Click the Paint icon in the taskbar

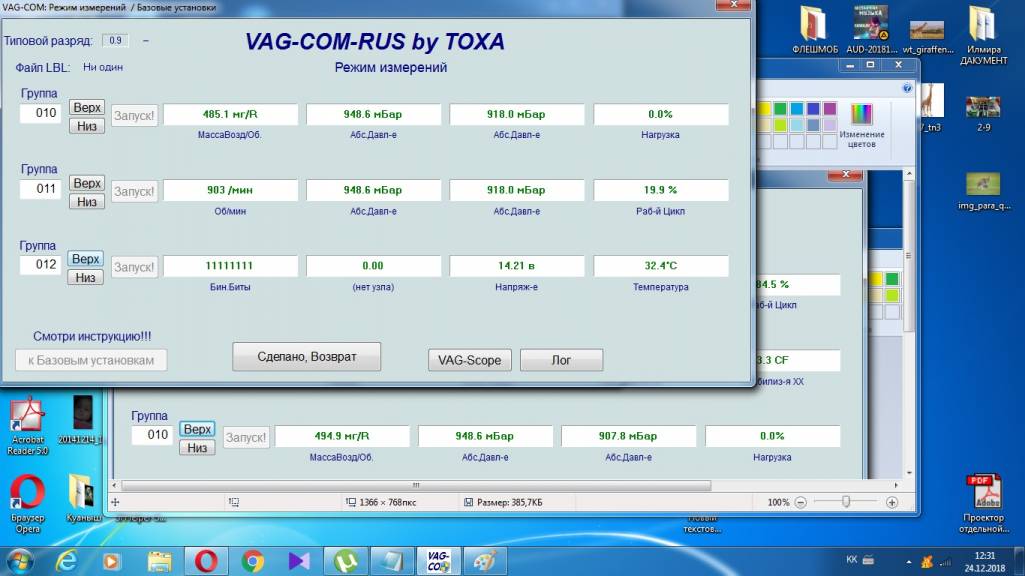pos(484,560)
